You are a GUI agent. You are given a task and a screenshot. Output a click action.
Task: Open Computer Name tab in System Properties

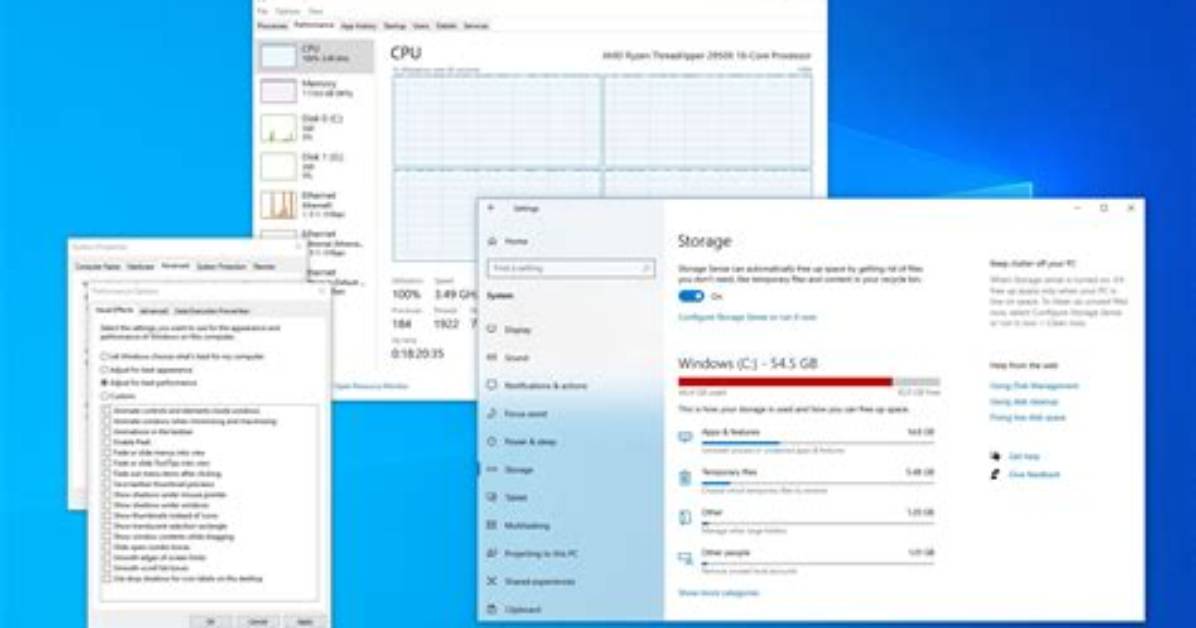[98, 266]
